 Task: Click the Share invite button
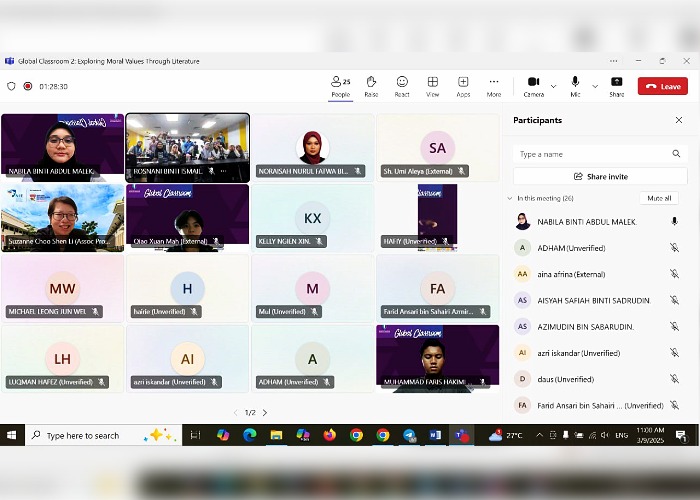601,176
